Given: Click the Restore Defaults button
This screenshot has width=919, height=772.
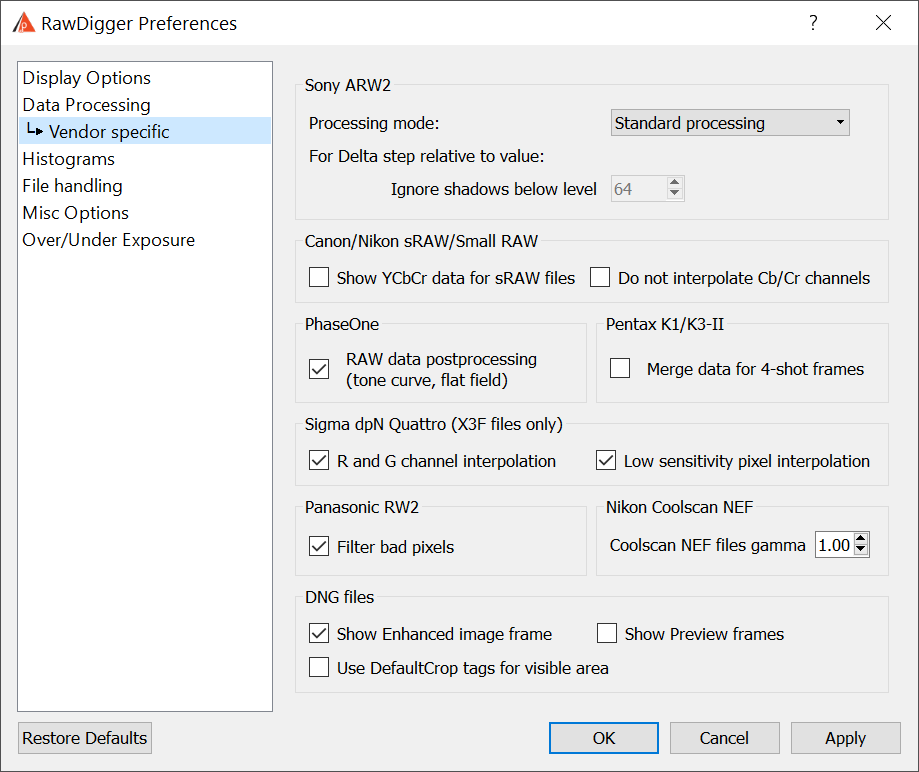Looking at the screenshot, I should (85, 738).
